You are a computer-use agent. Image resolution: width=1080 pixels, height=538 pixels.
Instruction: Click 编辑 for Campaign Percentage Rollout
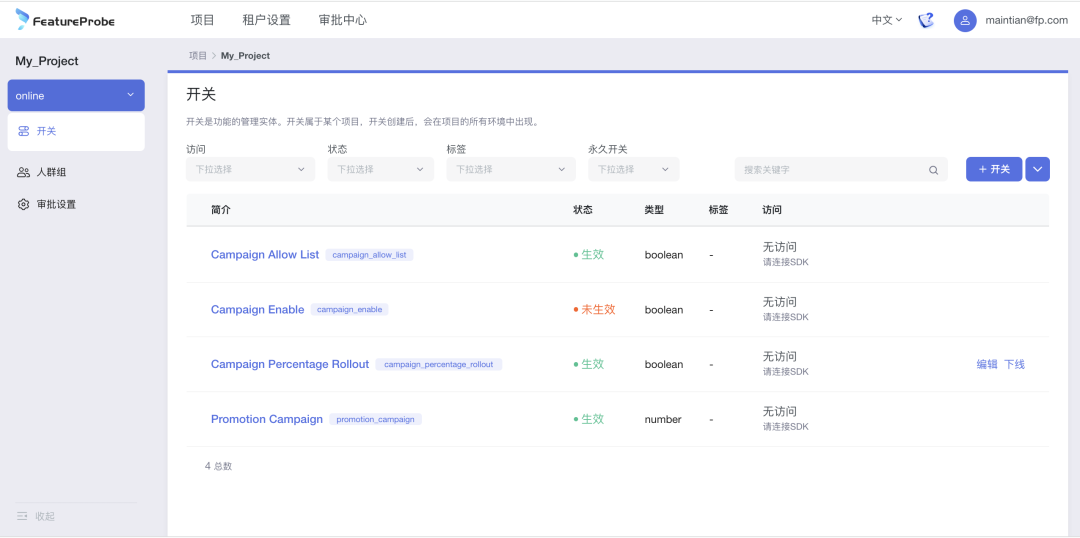[x=986, y=364]
